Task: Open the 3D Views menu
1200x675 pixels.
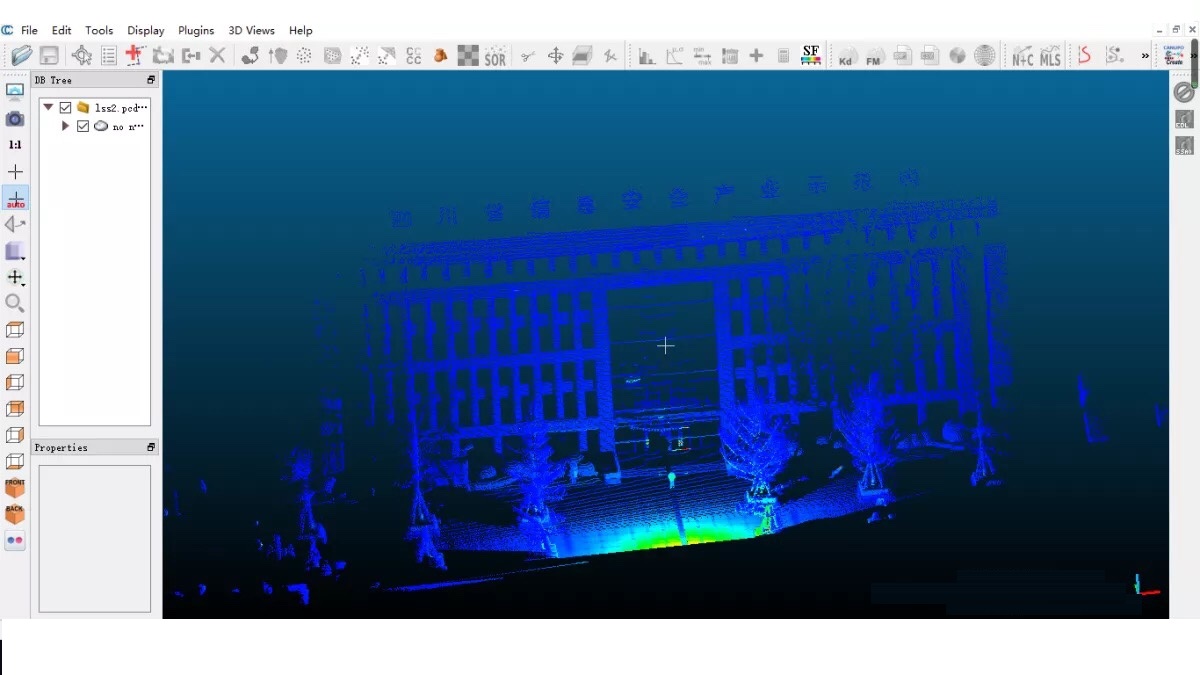Action: click(250, 30)
